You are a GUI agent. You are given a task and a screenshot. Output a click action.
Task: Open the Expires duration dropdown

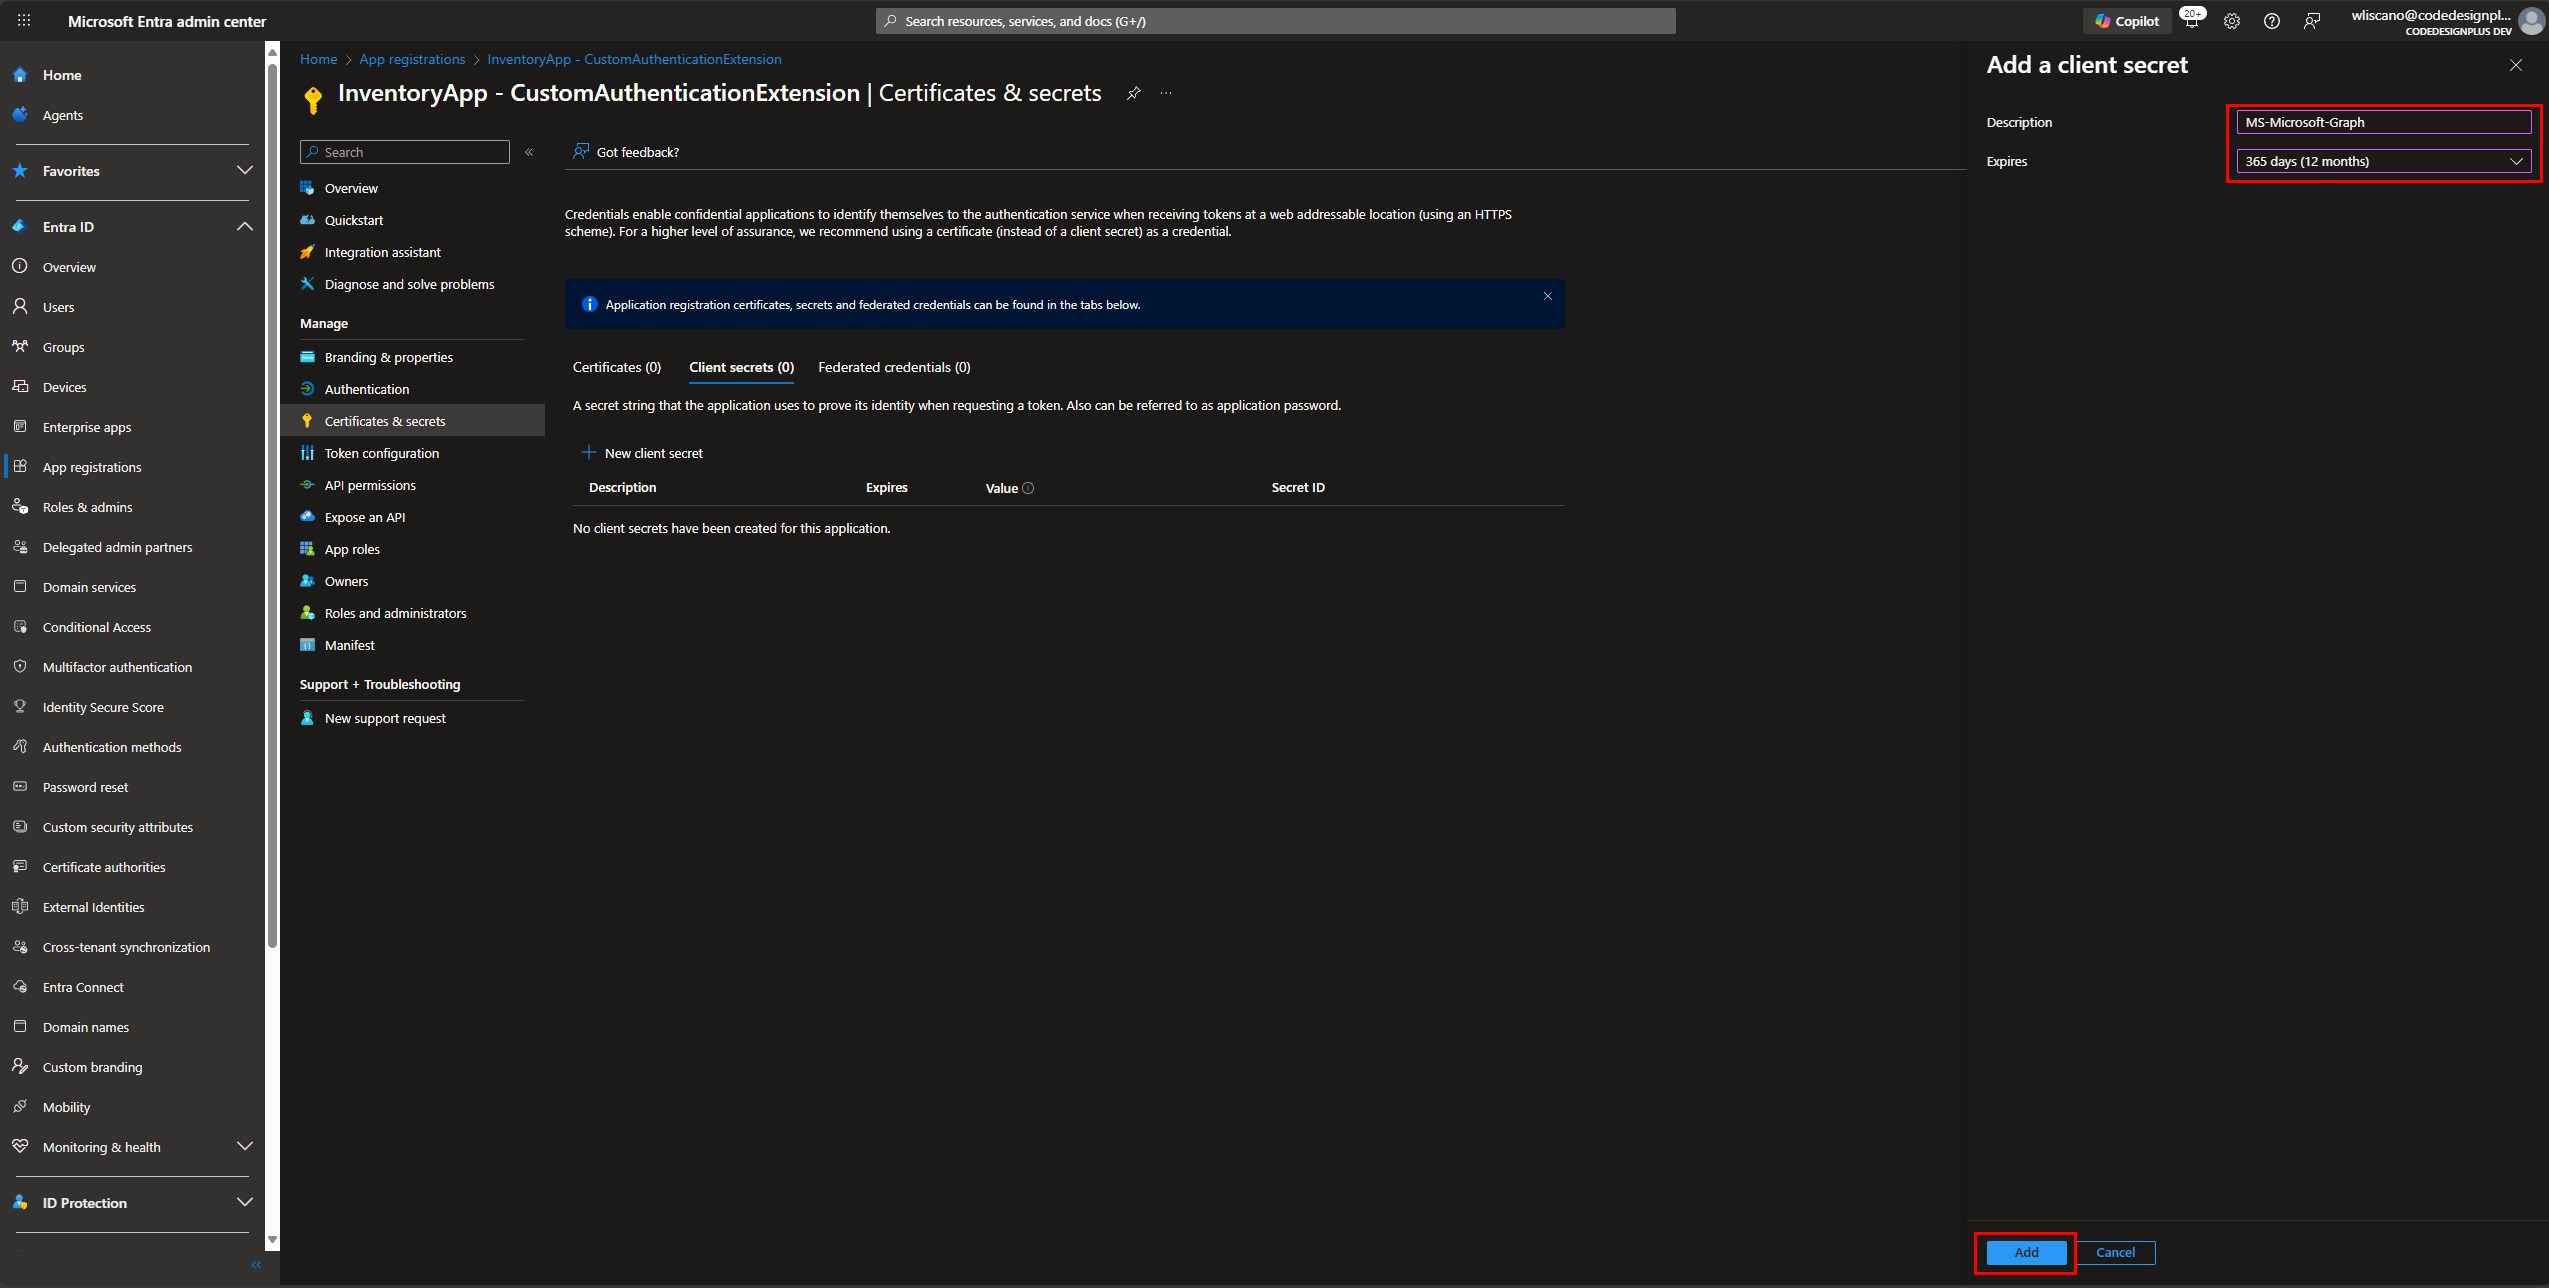click(2383, 161)
